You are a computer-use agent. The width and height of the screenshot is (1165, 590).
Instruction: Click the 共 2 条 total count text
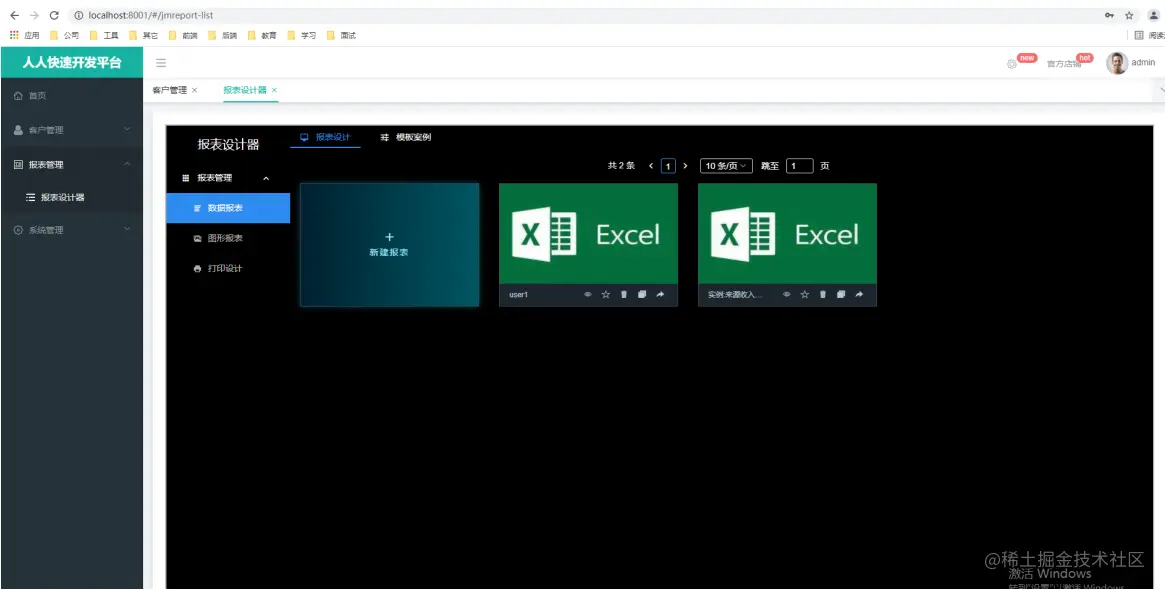click(621, 166)
